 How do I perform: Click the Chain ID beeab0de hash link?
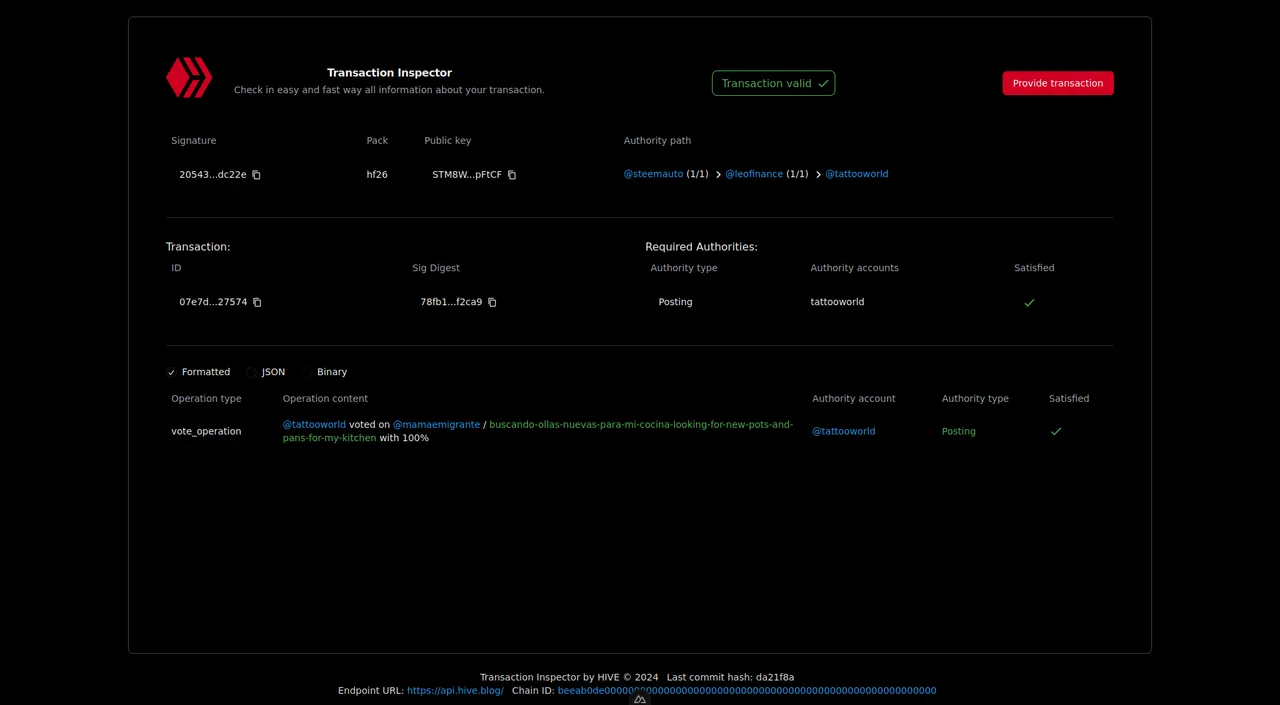tap(747, 691)
